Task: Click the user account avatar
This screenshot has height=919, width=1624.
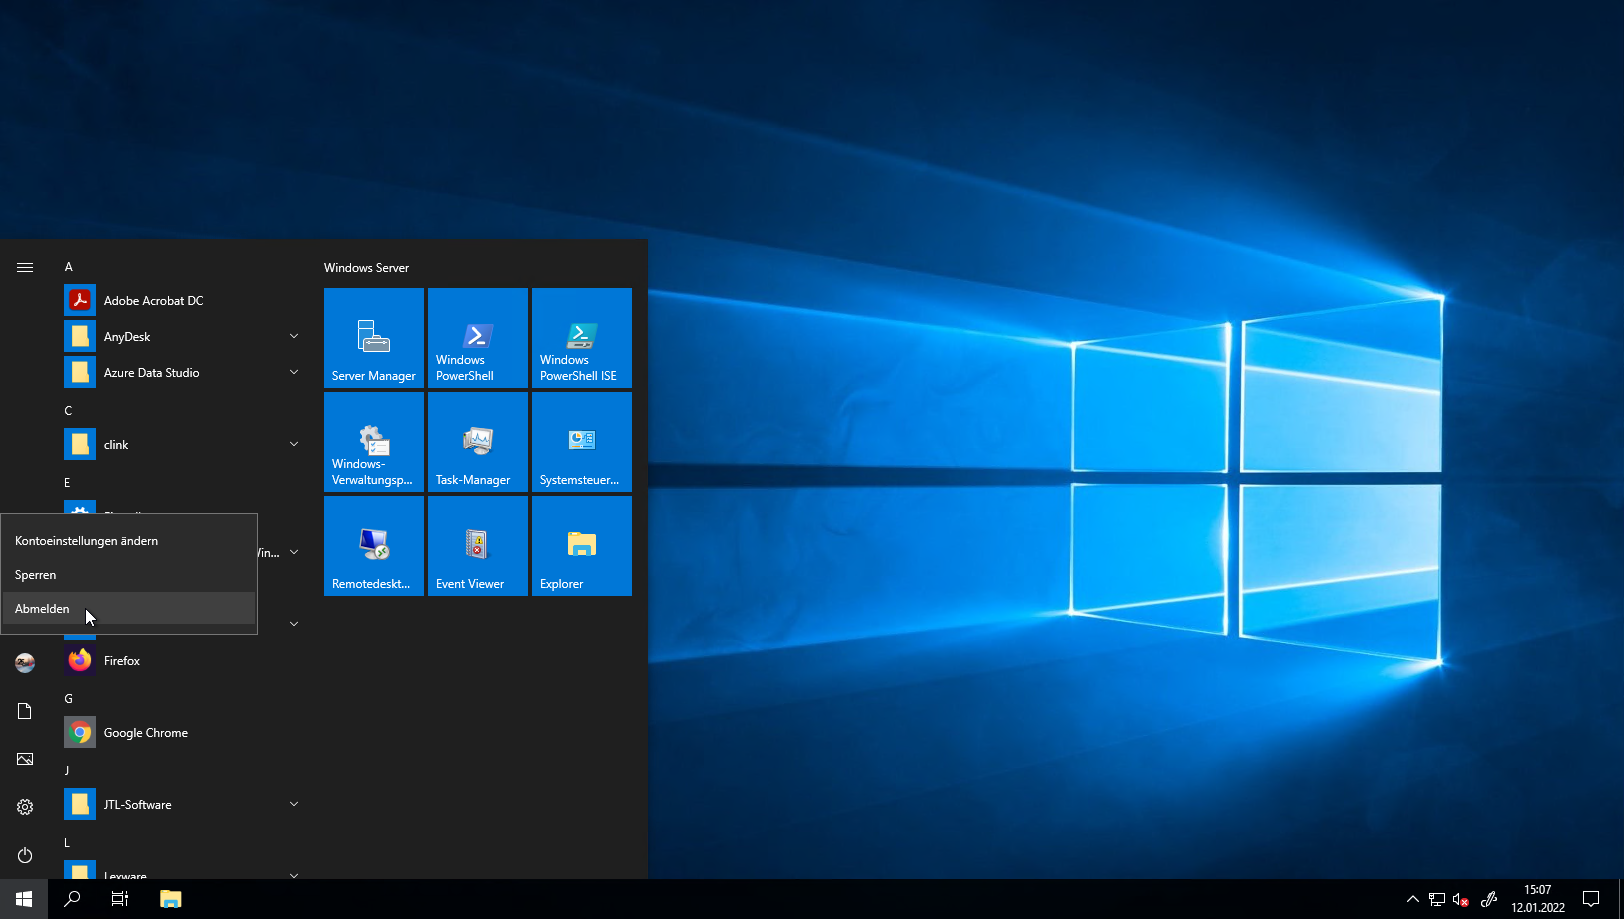Action: pyautogui.click(x=25, y=662)
